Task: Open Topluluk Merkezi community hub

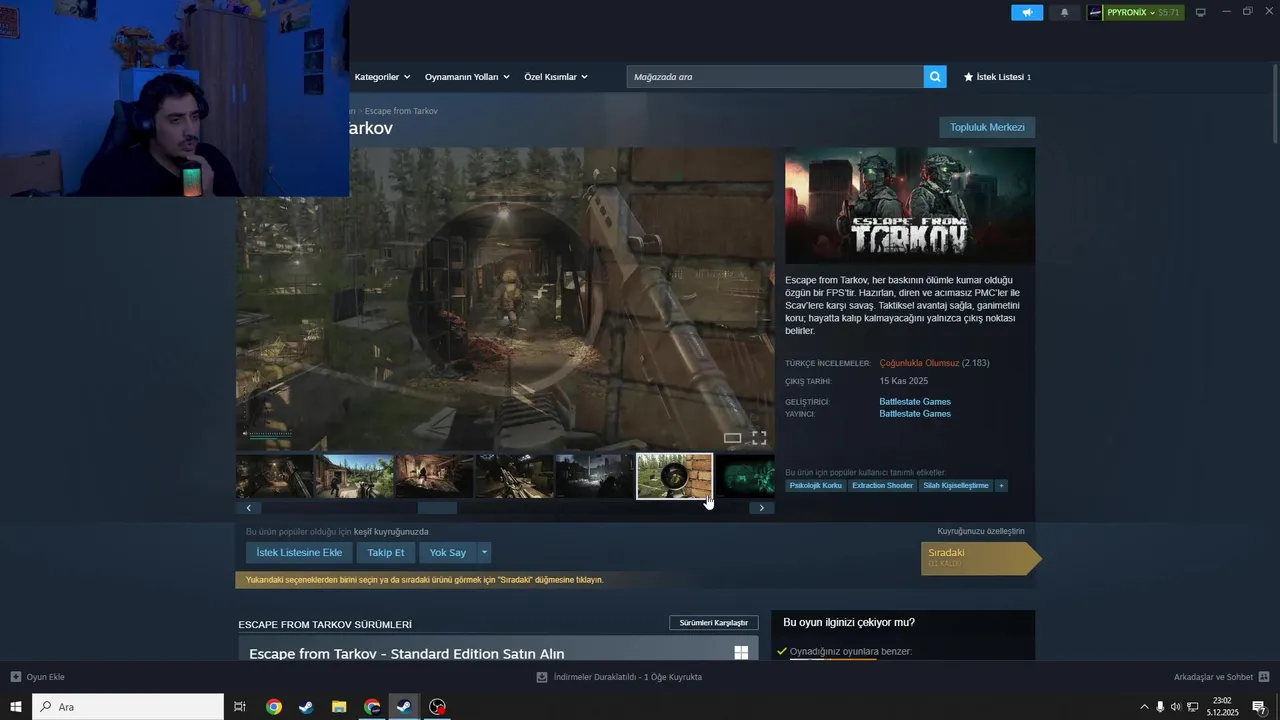Action: click(987, 127)
